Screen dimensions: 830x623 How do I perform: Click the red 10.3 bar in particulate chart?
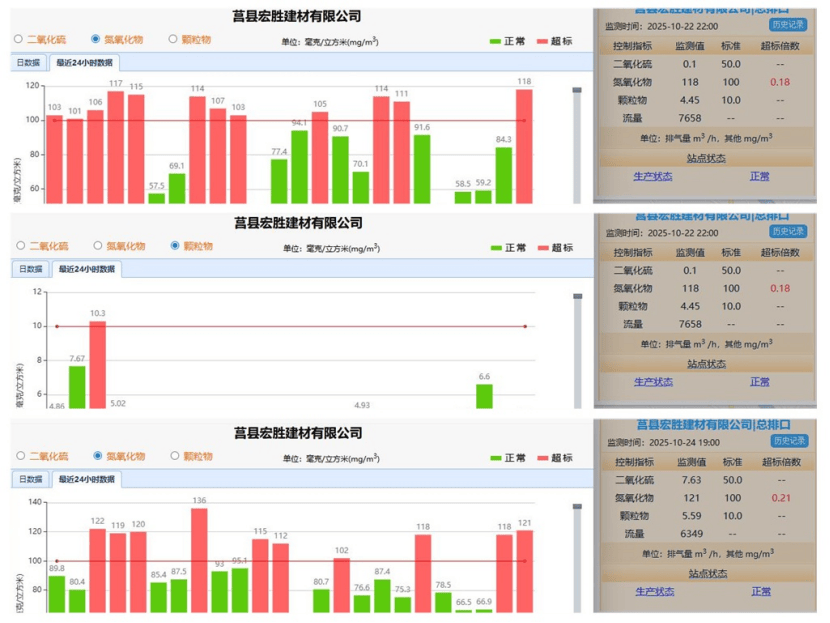point(98,360)
